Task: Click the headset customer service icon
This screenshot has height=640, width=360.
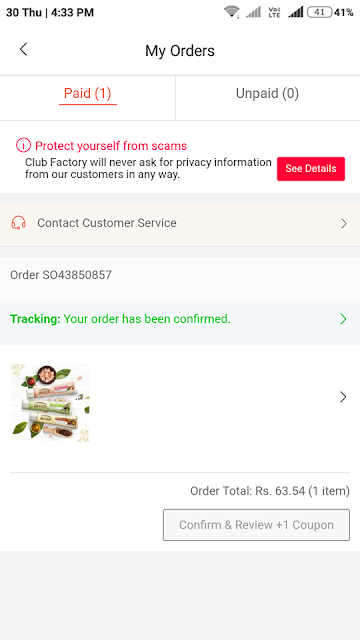Action: pyautogui.click(x=18, y=223)
